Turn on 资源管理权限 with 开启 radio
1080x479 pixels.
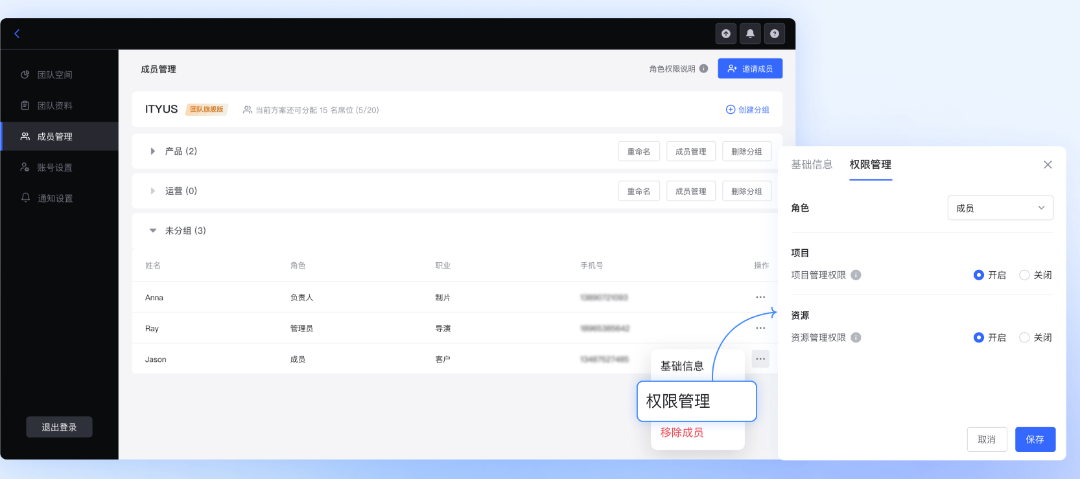point(978,338)
